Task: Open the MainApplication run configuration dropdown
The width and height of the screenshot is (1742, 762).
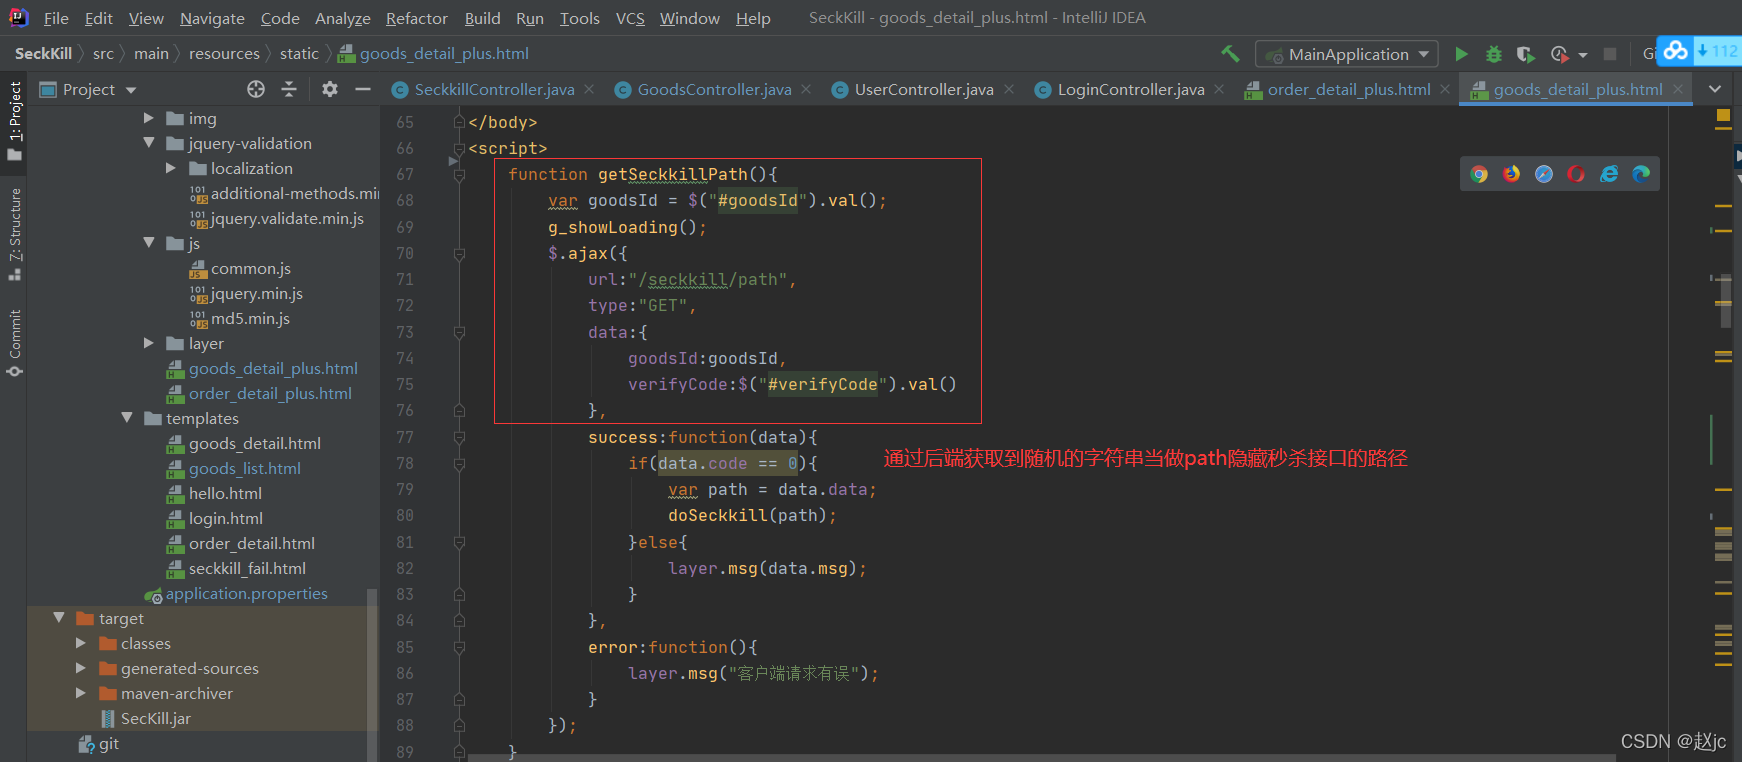Action: coord(1347,54)
